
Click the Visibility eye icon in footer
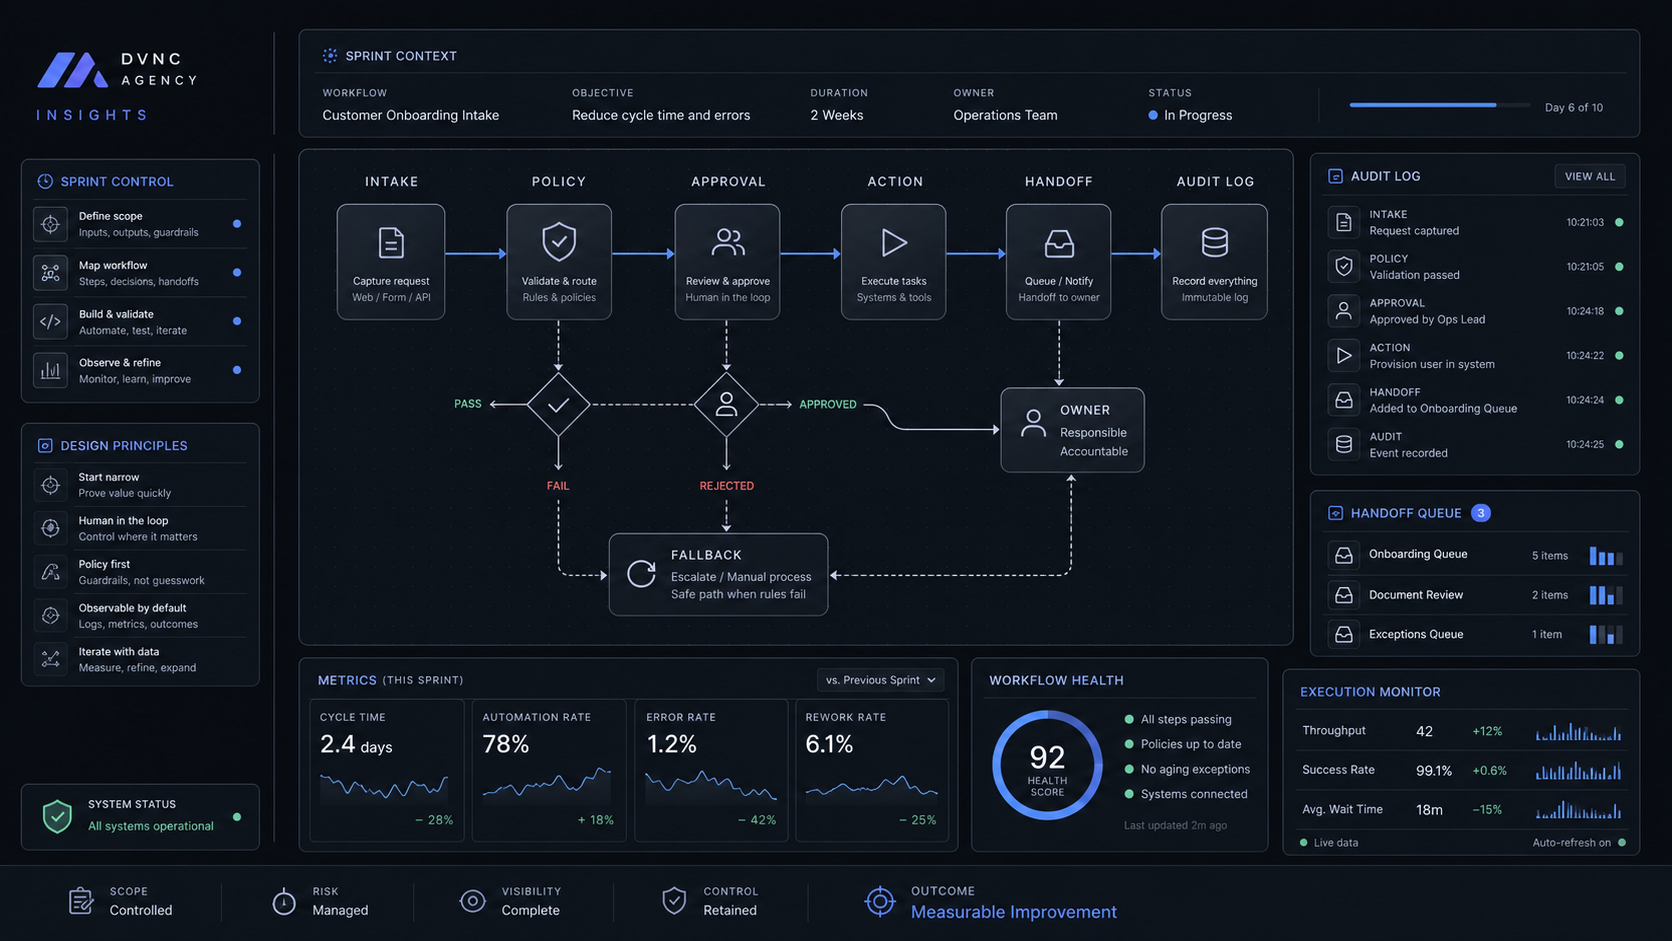(472, 901)
